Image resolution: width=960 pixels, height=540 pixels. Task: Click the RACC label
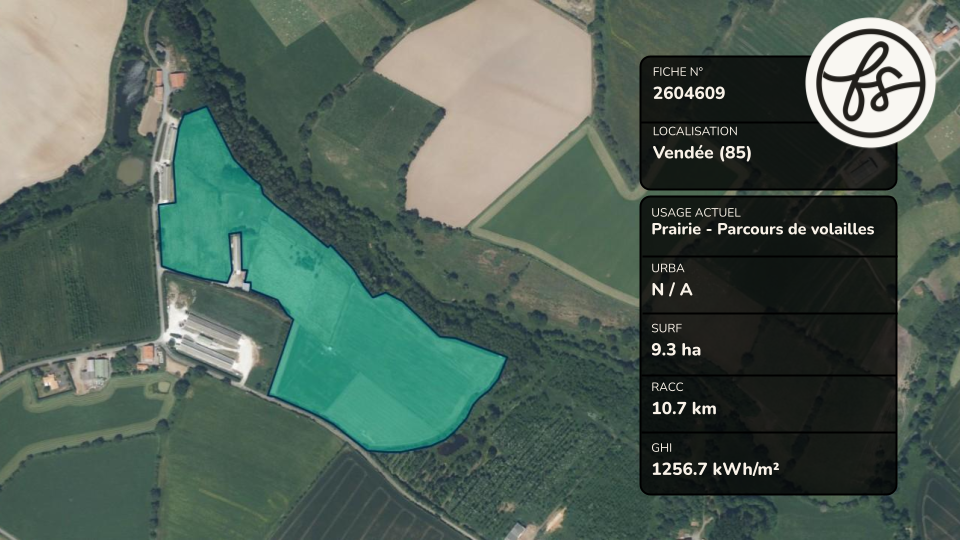[667, 387]
